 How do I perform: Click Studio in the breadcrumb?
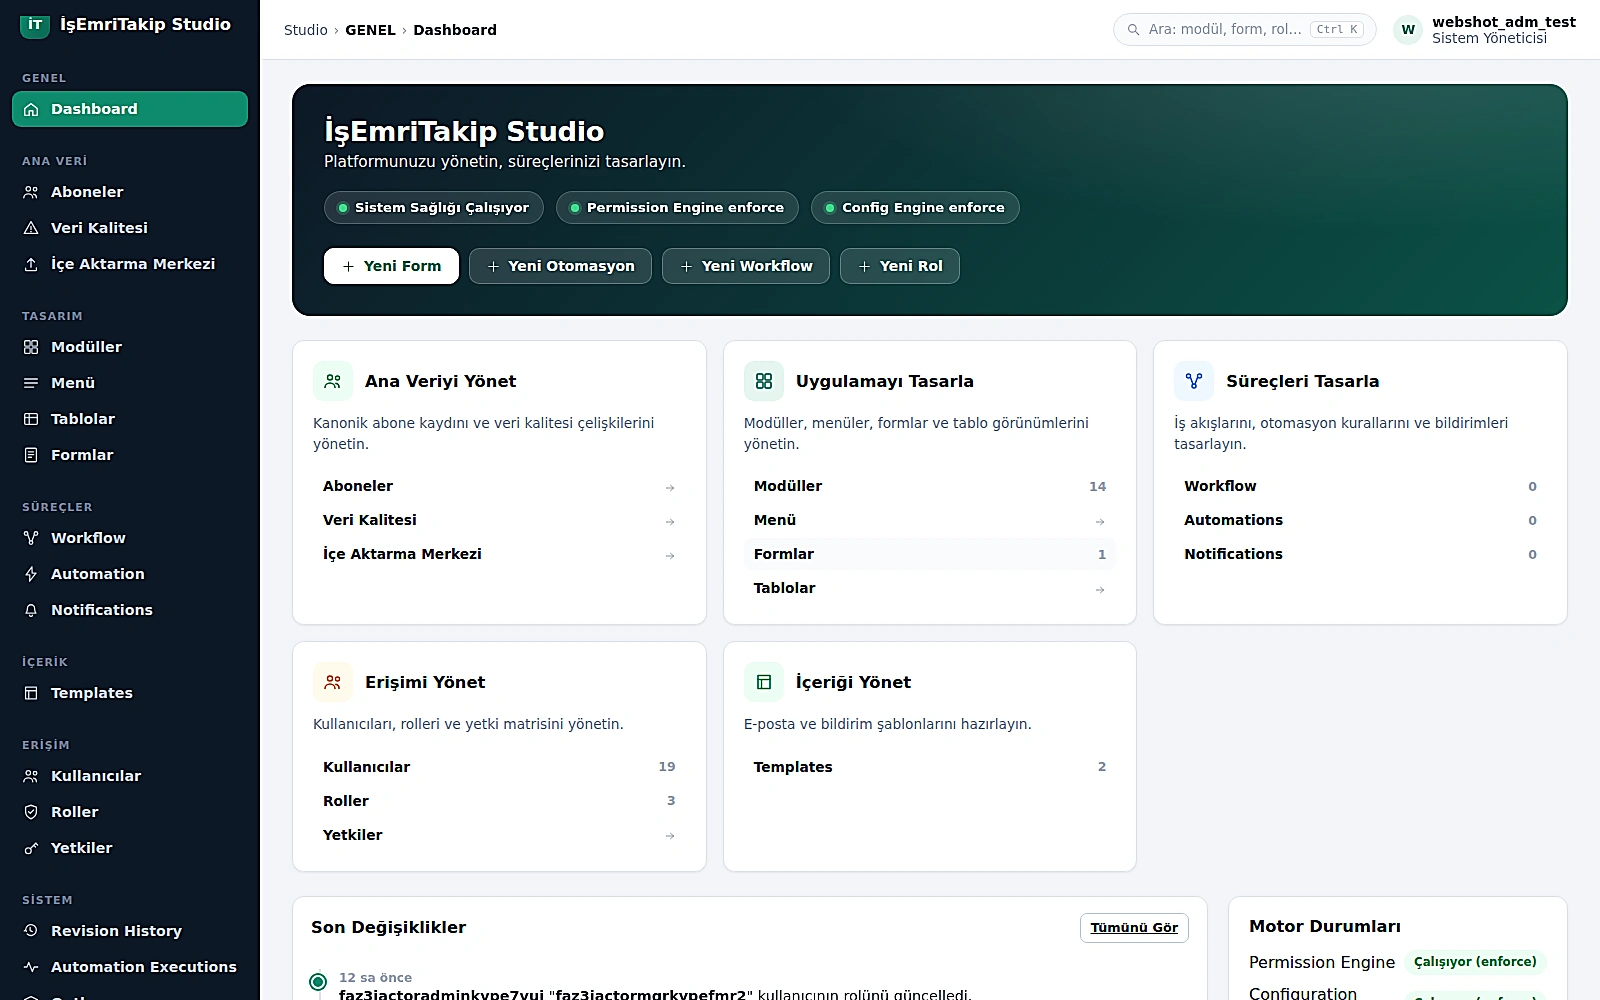pos(306,30)
